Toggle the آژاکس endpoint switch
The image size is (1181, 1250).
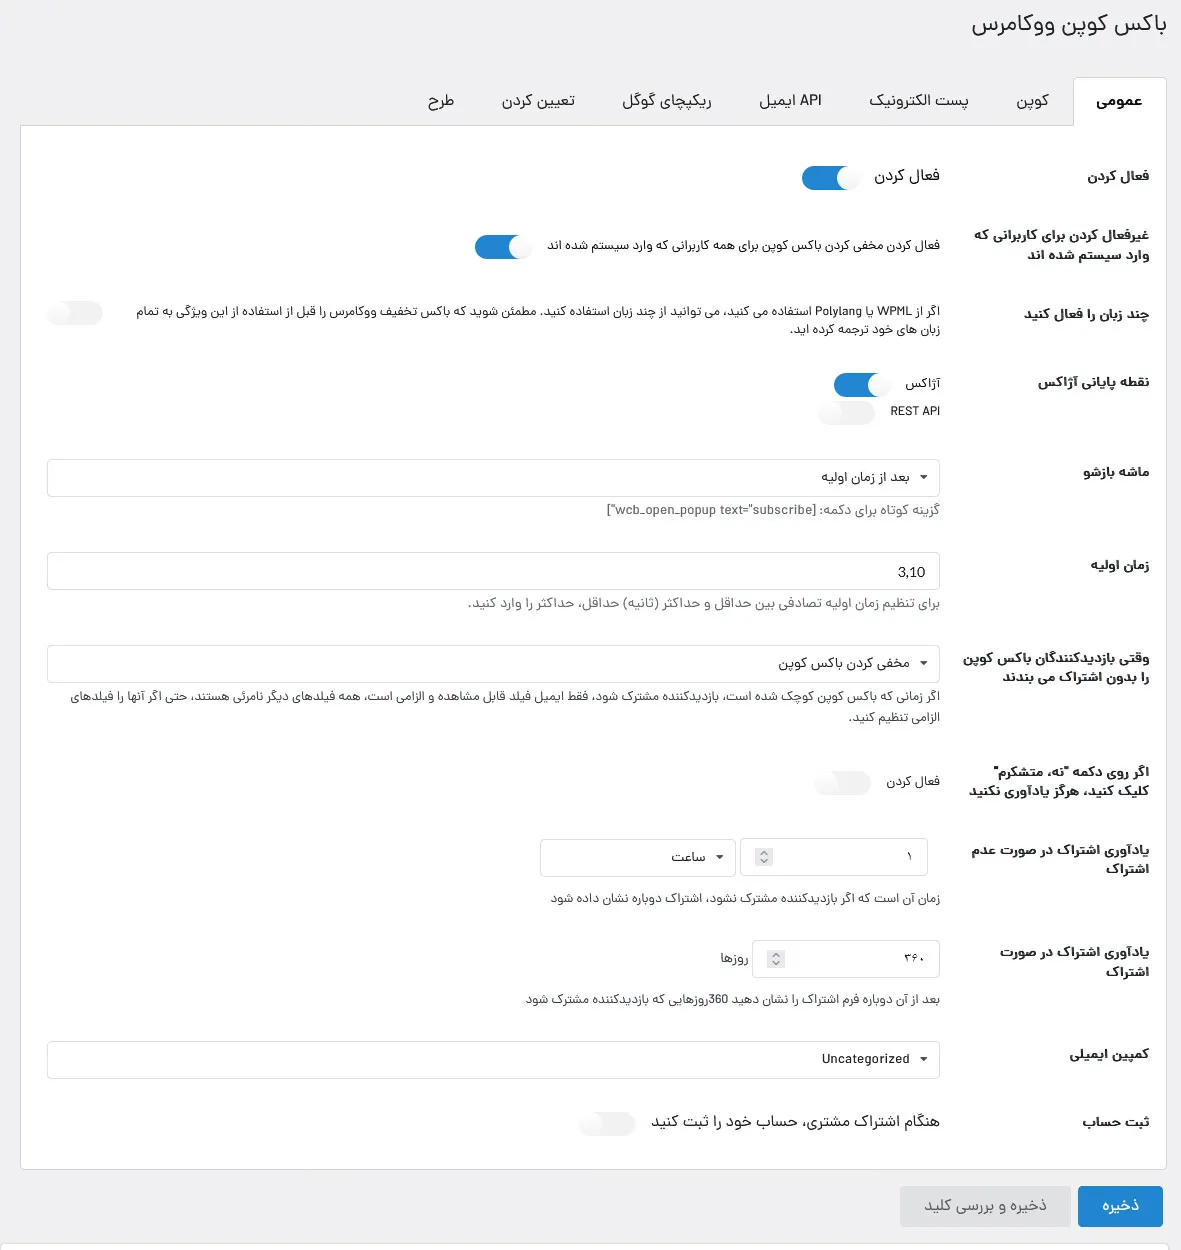863,385
